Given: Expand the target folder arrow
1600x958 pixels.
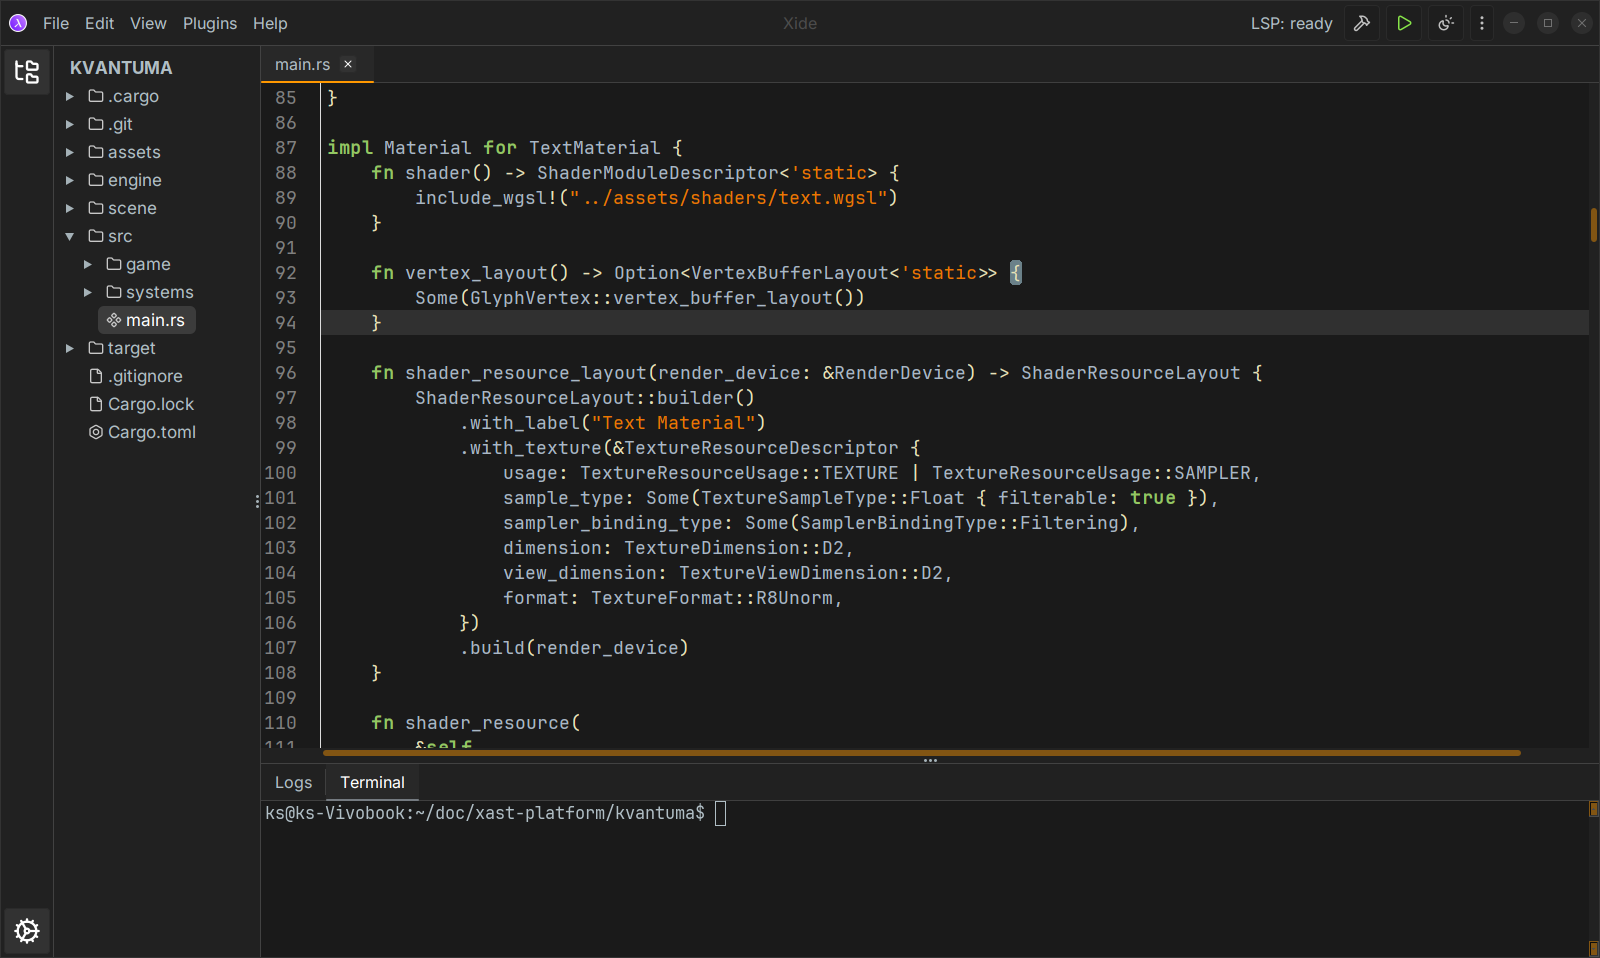Looking at the screenshot, I should coord(70,348).
